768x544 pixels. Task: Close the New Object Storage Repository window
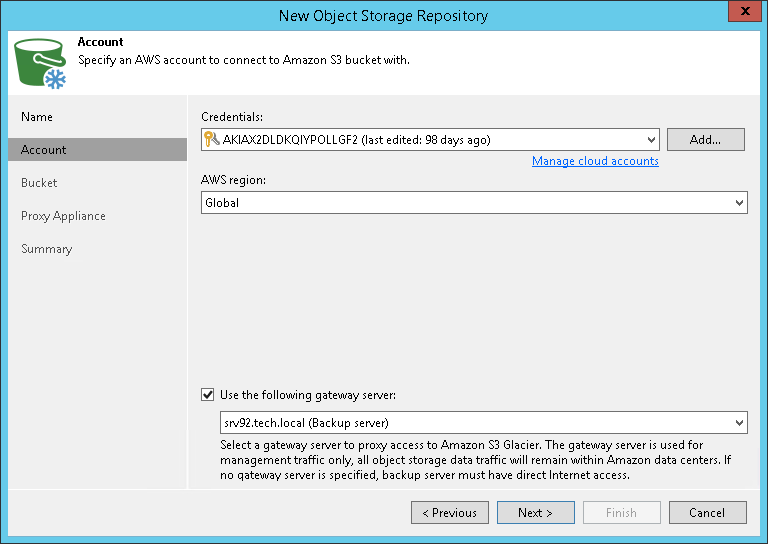pos(740,13)
